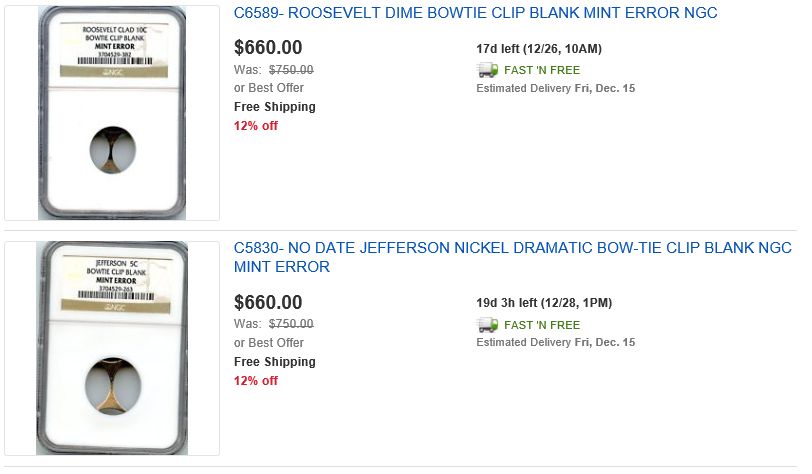Click the crossed-out $750.00 on Roosevelt dime listing
The width and height of the screenshot is (812, 474).
pyautogui.click(x=291, y=70)
